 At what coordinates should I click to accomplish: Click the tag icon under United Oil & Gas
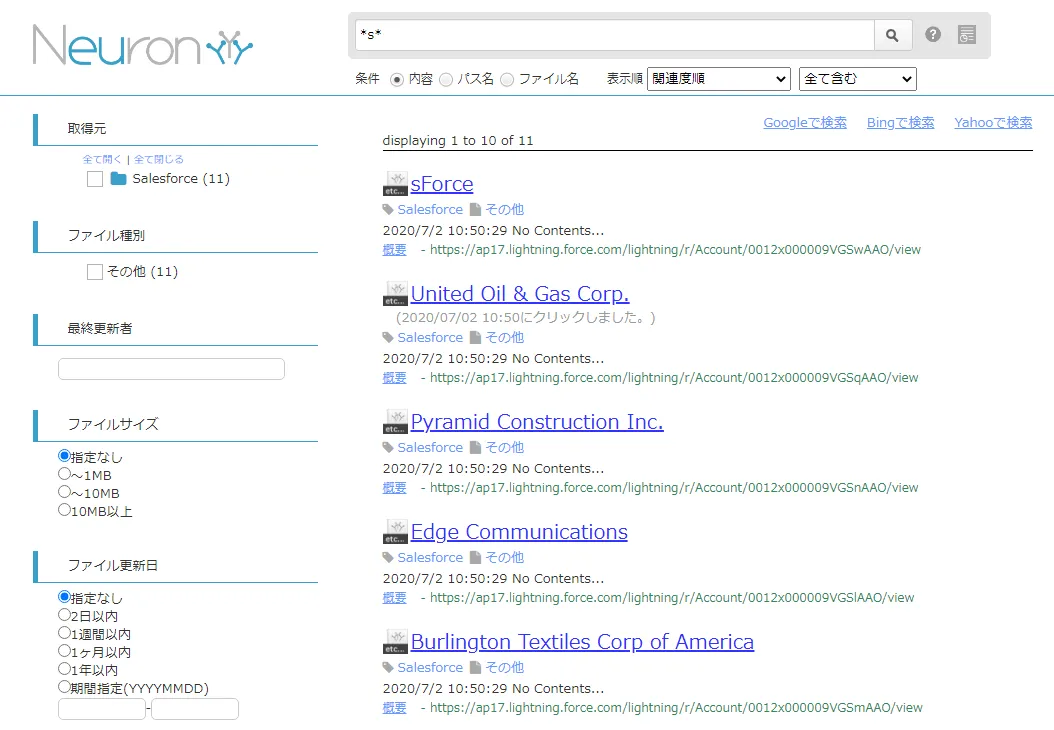tap(389, 338)
